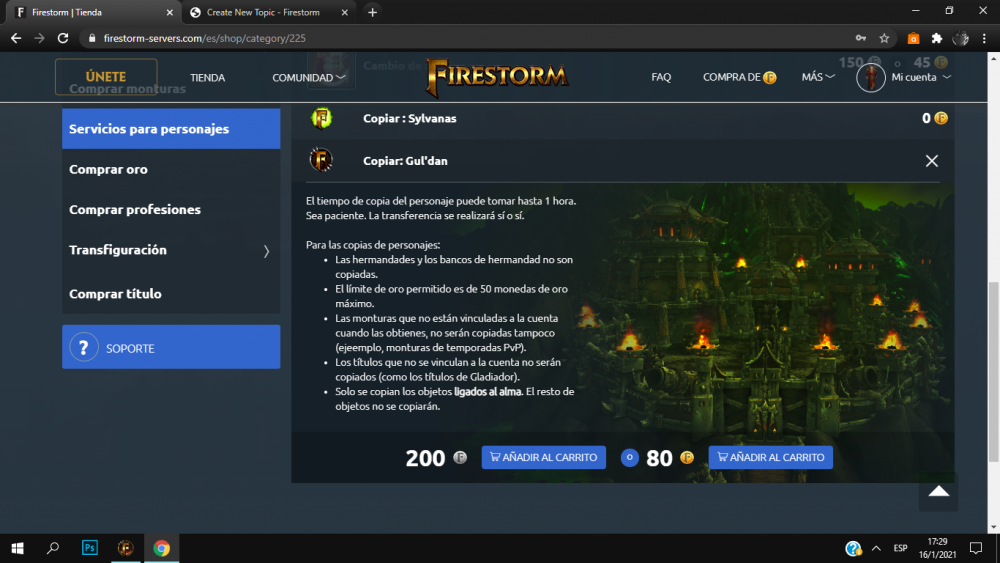Viewport: 1000px width, 563px height.
Task: Open the browser extensions puzzle icon
Action: [x=937, y=38]
